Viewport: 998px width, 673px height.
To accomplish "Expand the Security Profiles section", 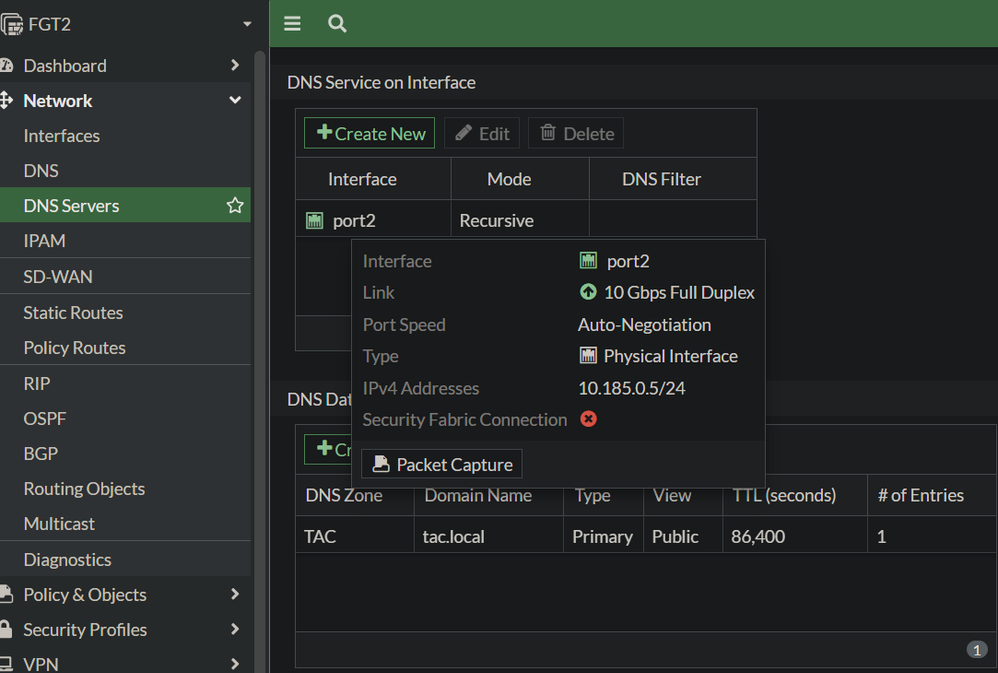I will tap(235, 630).
